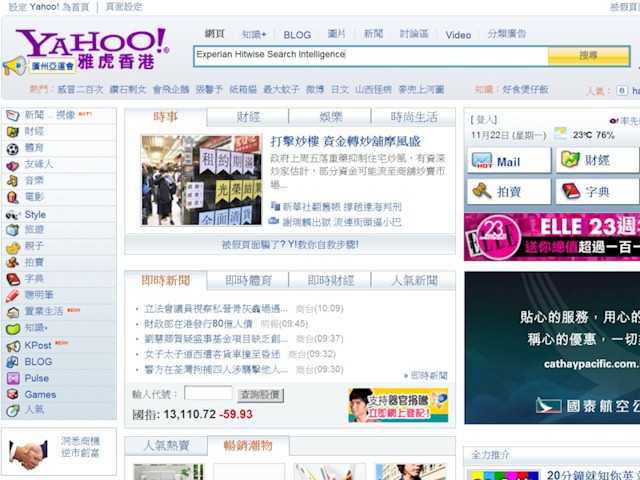Click the 拍賣 auction icon in sidebar
This screenshot has height=480, width=640.
point(13,263)
